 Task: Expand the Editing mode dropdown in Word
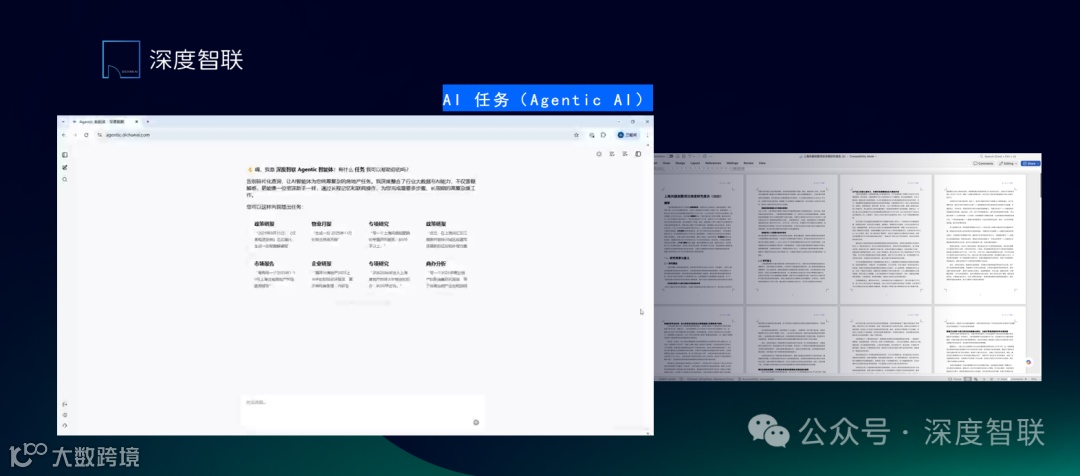click(x=1008, y=163)
